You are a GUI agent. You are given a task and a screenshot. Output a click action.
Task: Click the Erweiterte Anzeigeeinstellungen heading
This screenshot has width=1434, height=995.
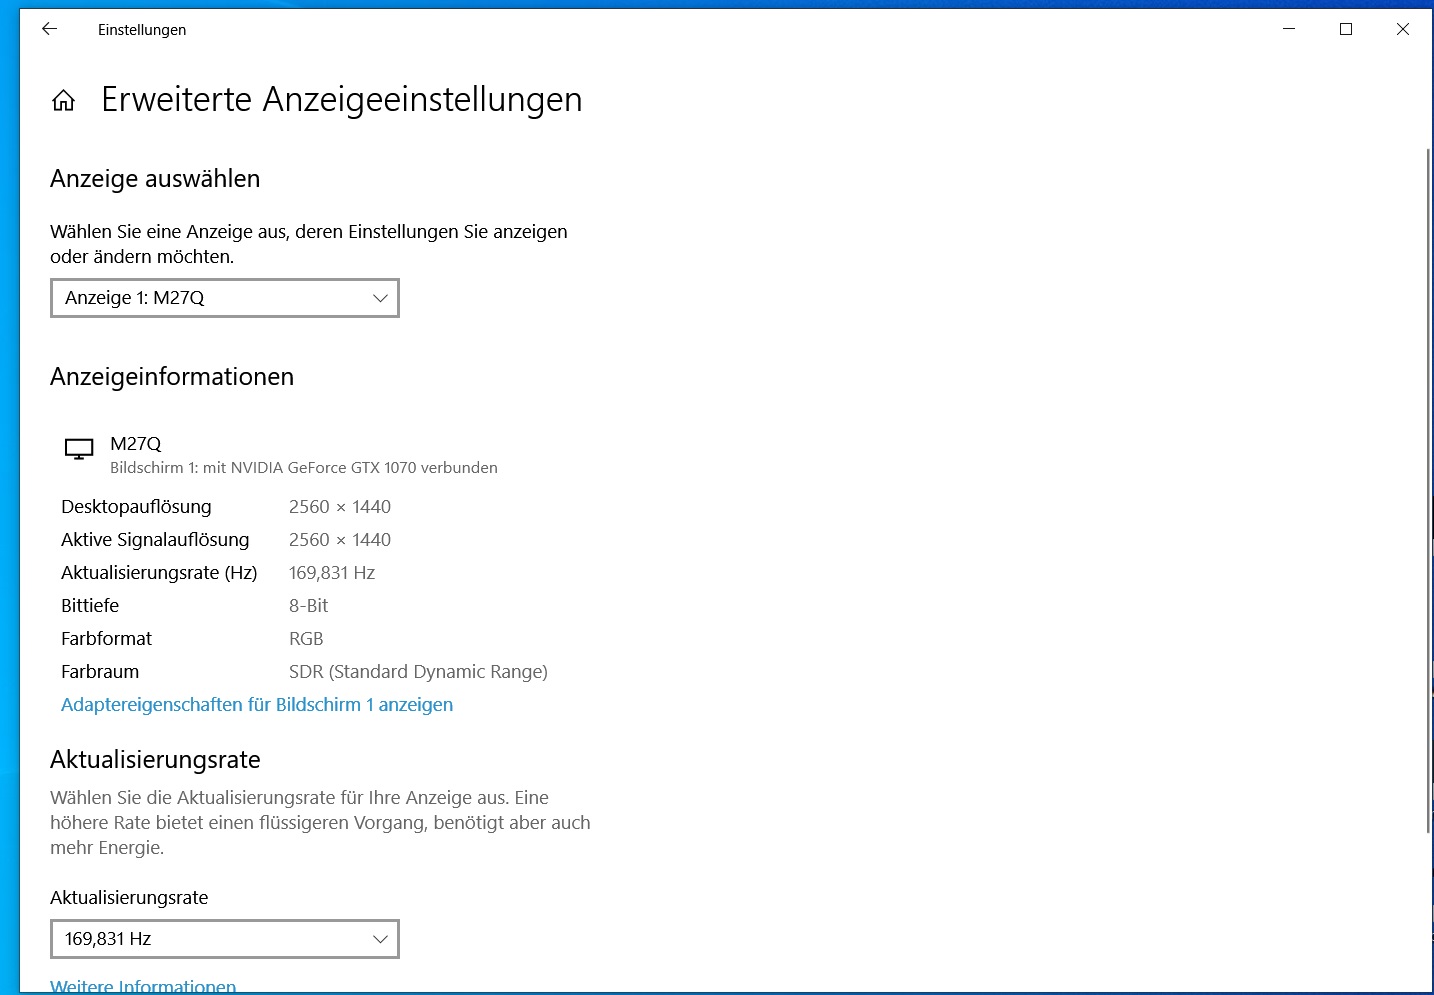(342, 99)
